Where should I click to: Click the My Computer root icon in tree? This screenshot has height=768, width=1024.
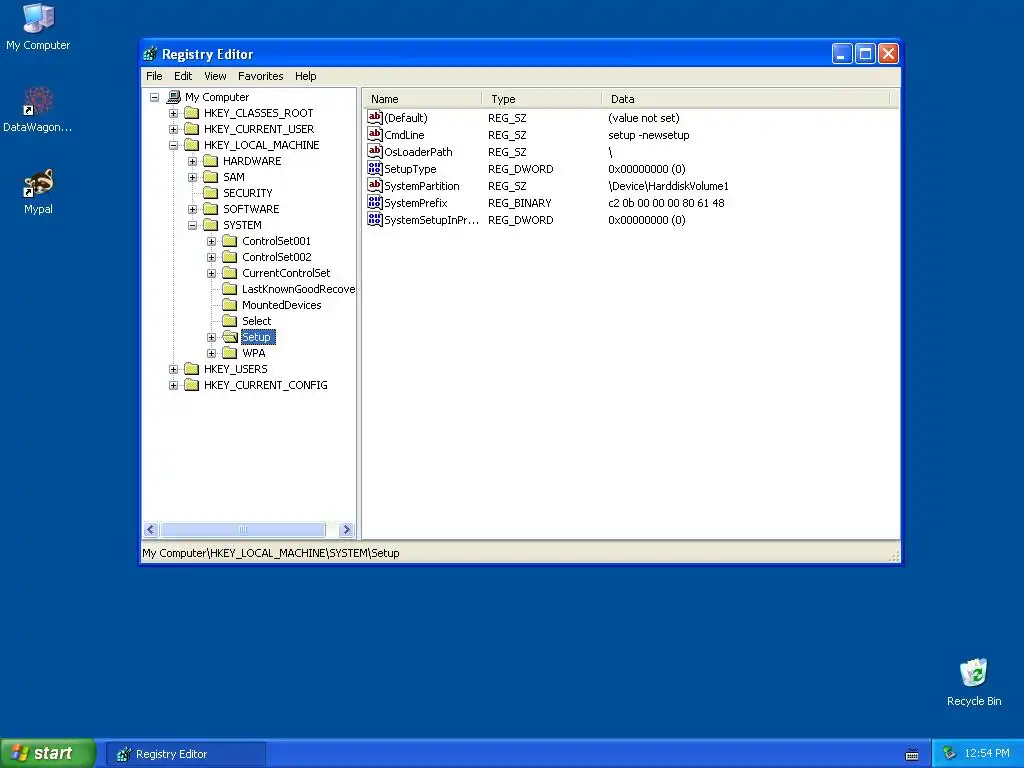tap(173, 97)
